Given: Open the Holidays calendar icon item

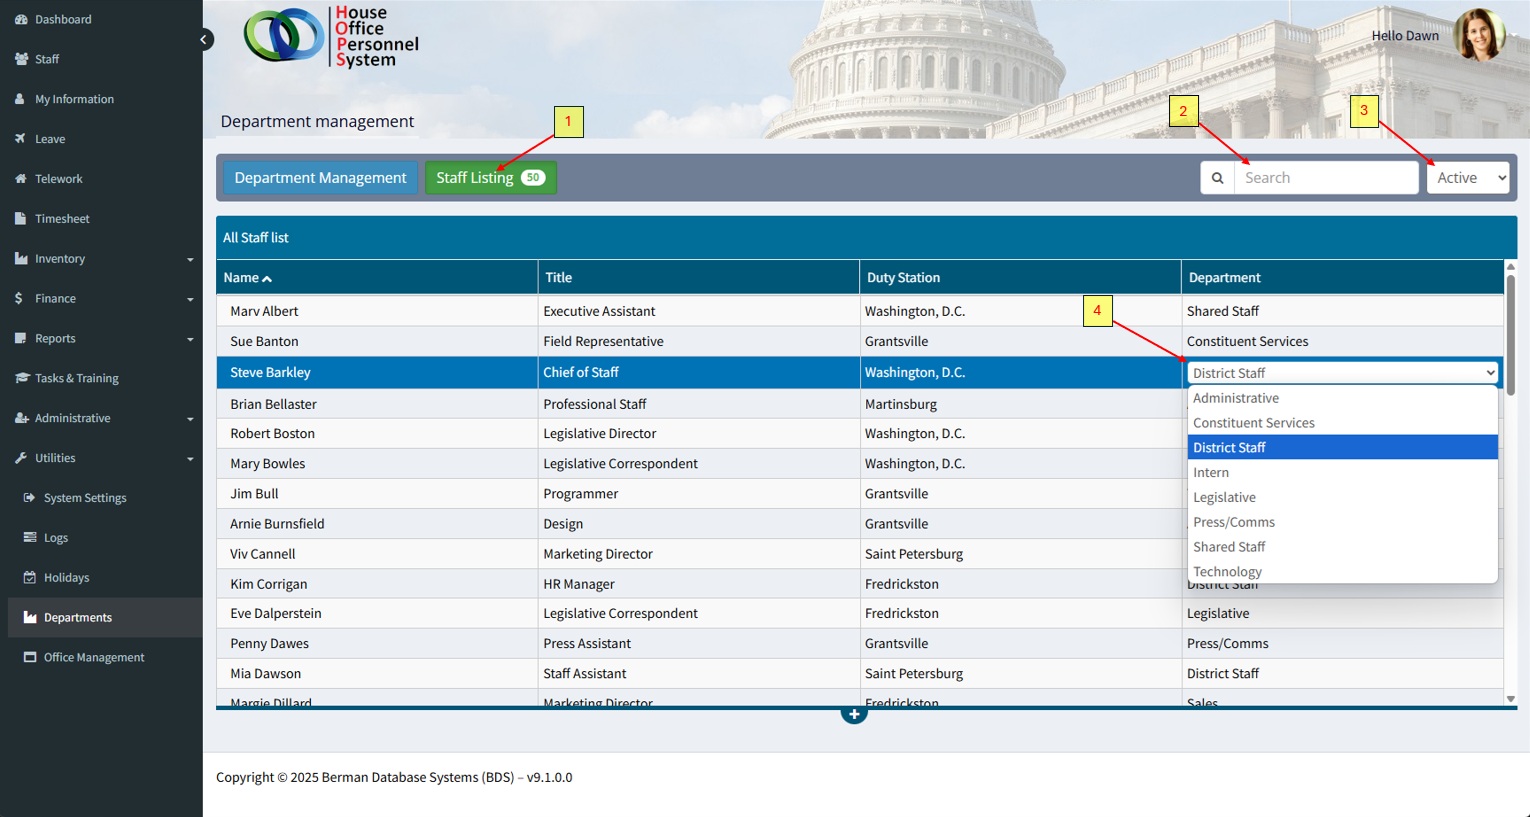Looking at the screenshot, I should coord(30,578).
